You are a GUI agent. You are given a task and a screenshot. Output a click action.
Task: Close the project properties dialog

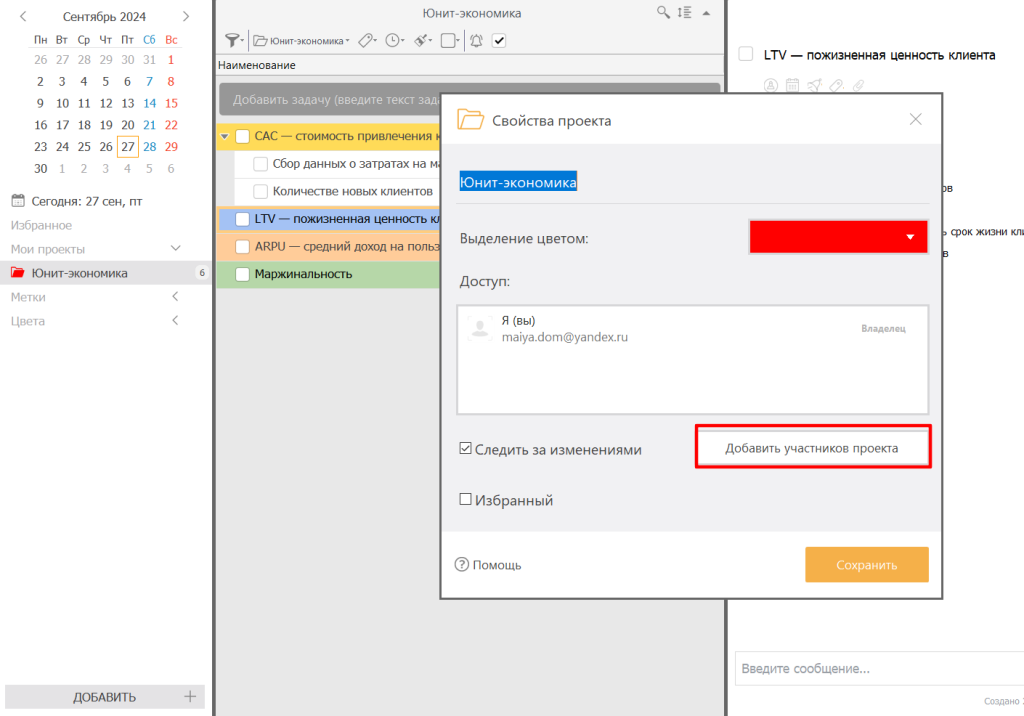pyautogui.click(x=915, y=120)
